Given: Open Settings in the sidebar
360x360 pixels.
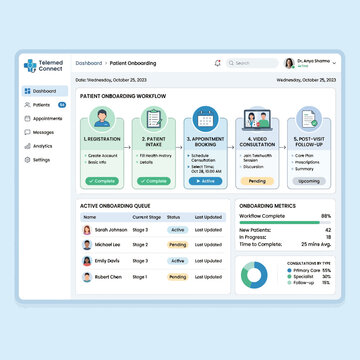Looking at the screenshot, I should [x=45, y=160].
